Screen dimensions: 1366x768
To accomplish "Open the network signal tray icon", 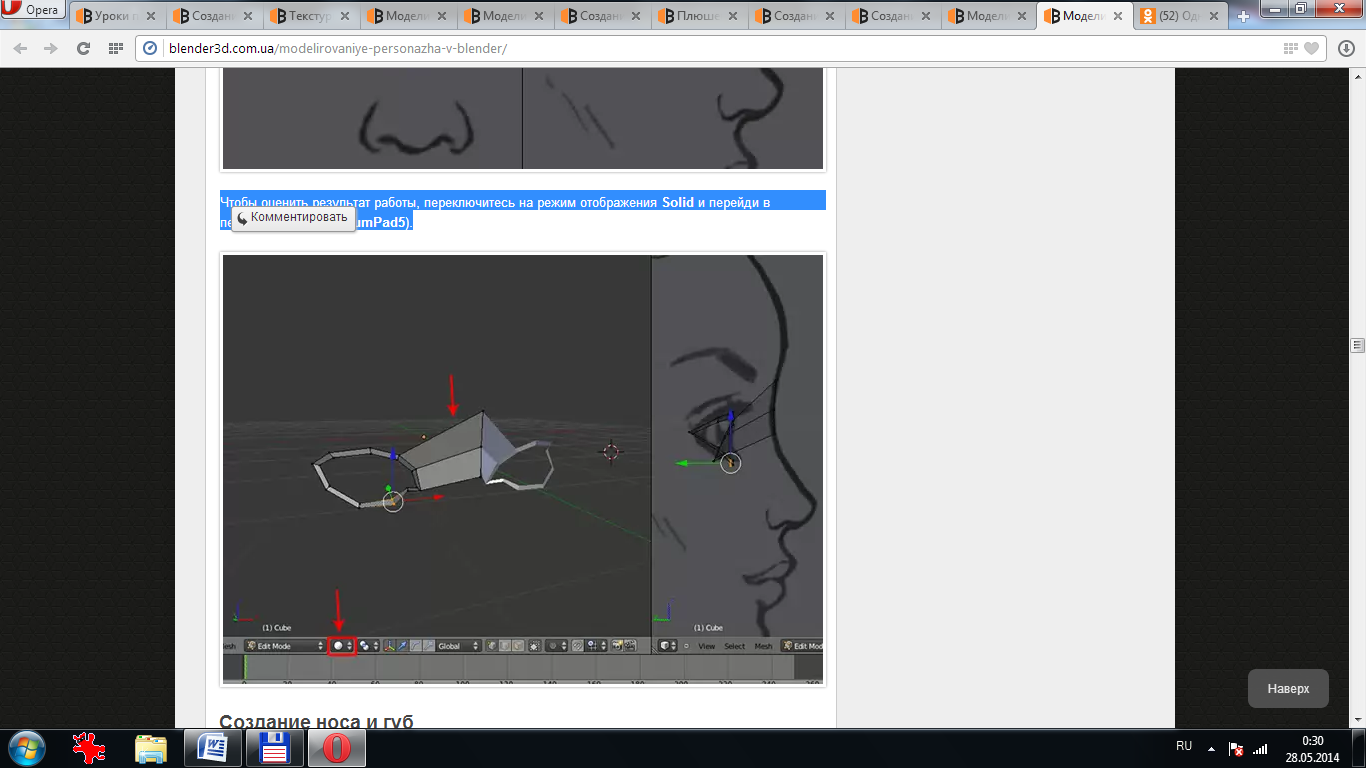I will pos(1260,748).
